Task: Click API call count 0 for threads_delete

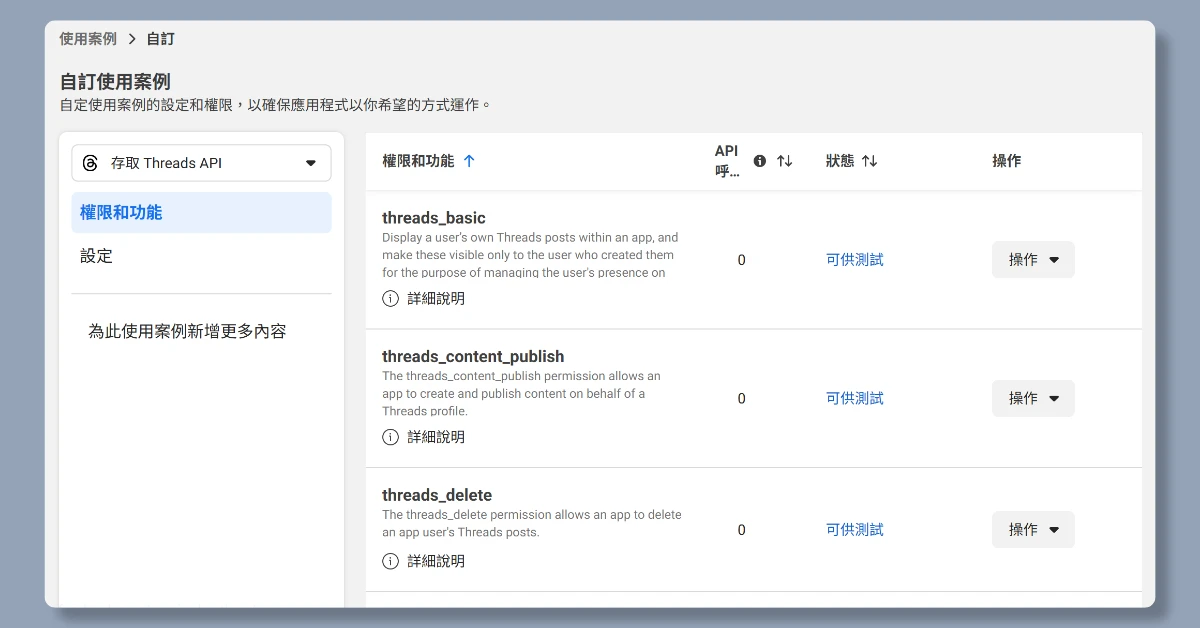Action: point(741,530)
